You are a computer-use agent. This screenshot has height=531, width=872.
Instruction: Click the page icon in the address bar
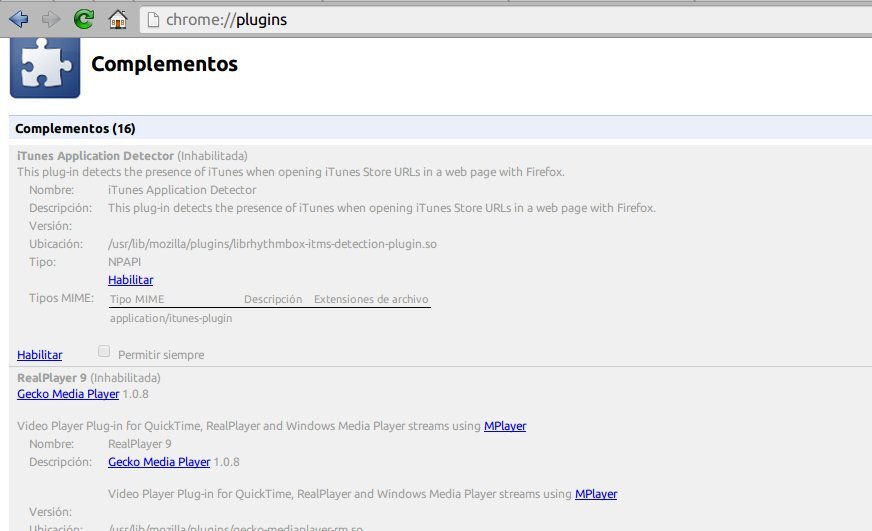(x=153, y=19)
